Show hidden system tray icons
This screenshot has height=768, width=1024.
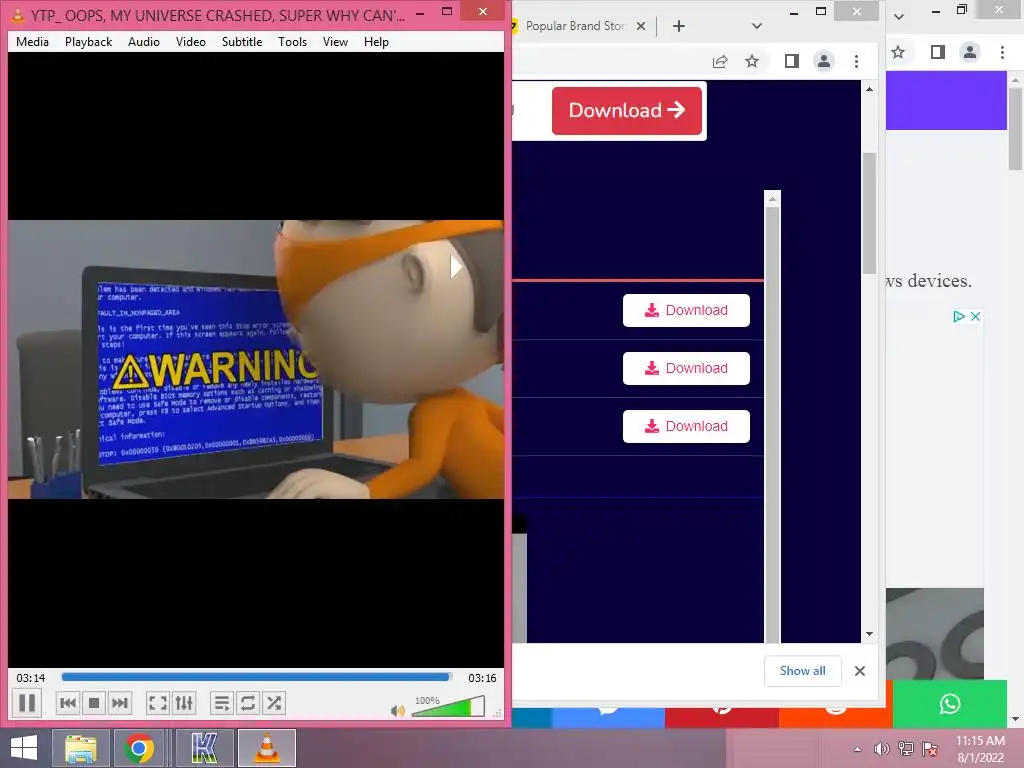pos(857,749)
